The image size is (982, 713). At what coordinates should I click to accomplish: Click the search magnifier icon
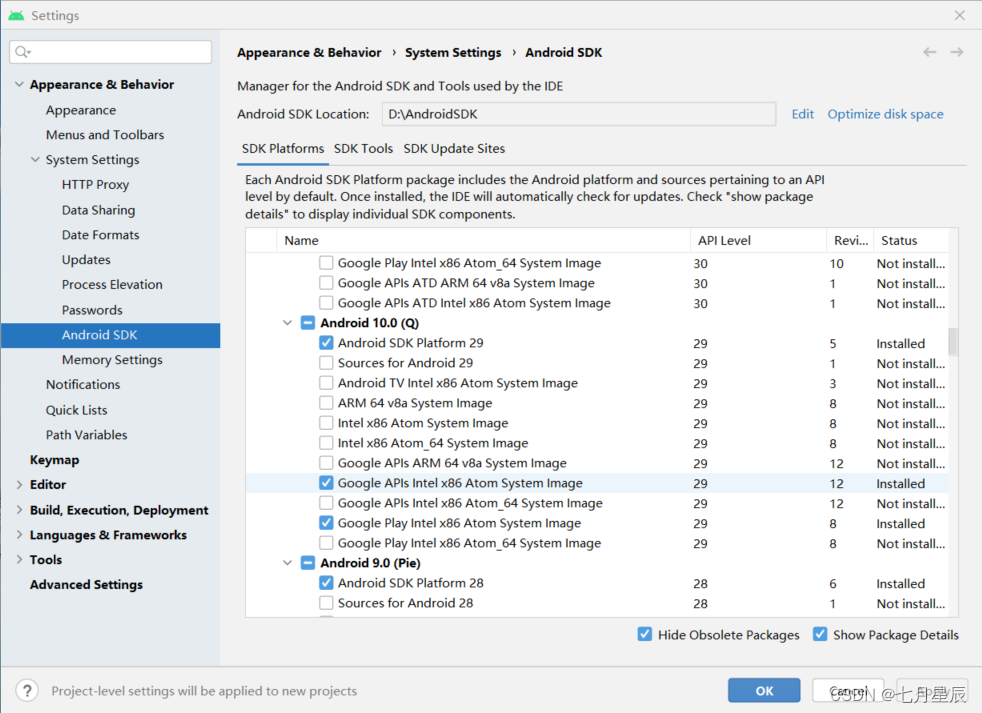(x=23, y=52)
